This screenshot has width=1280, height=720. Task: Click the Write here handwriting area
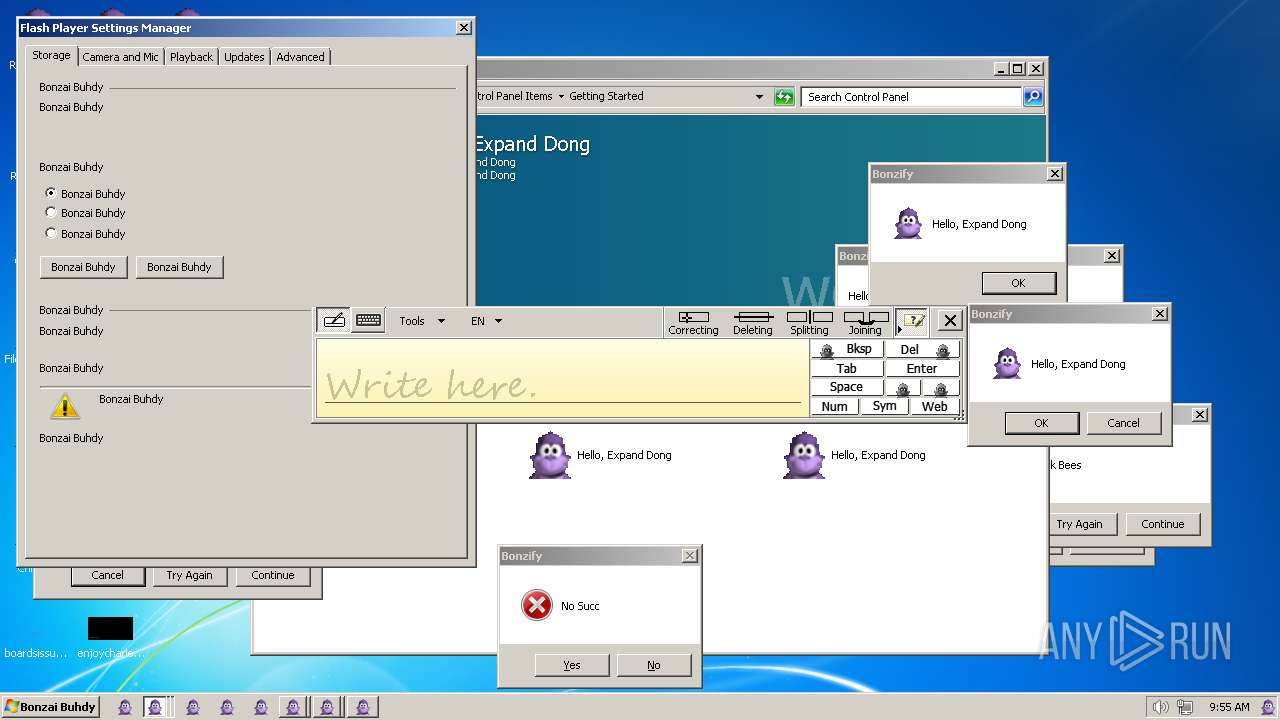(562, 378)
